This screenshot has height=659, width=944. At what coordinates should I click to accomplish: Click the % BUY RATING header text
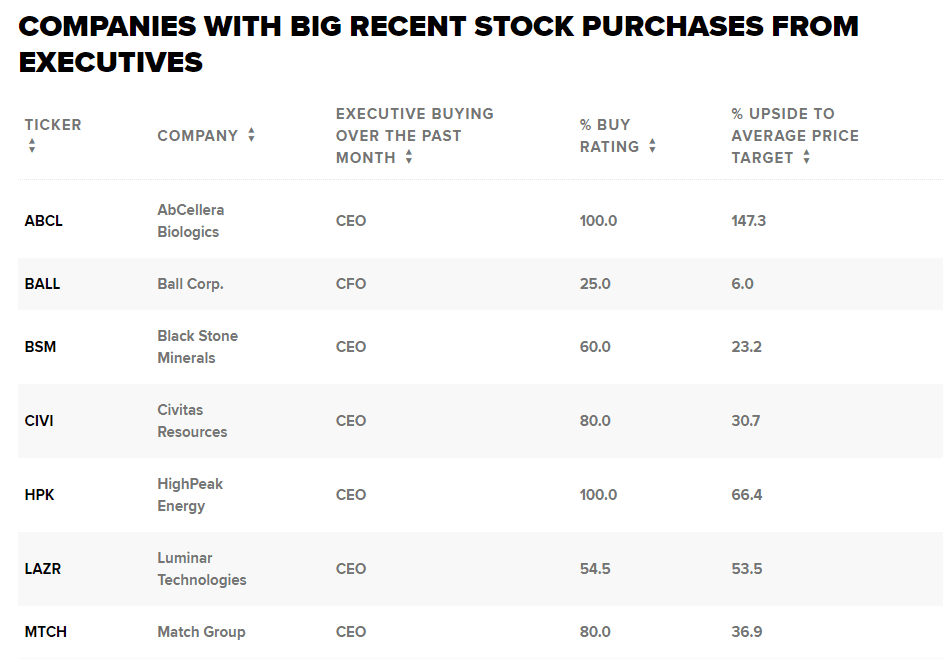pyautogui.click(x=609, y=135)
